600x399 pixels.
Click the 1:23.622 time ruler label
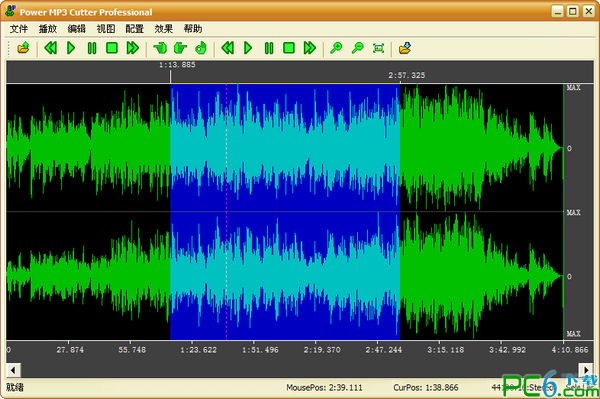tap(198, 350)
